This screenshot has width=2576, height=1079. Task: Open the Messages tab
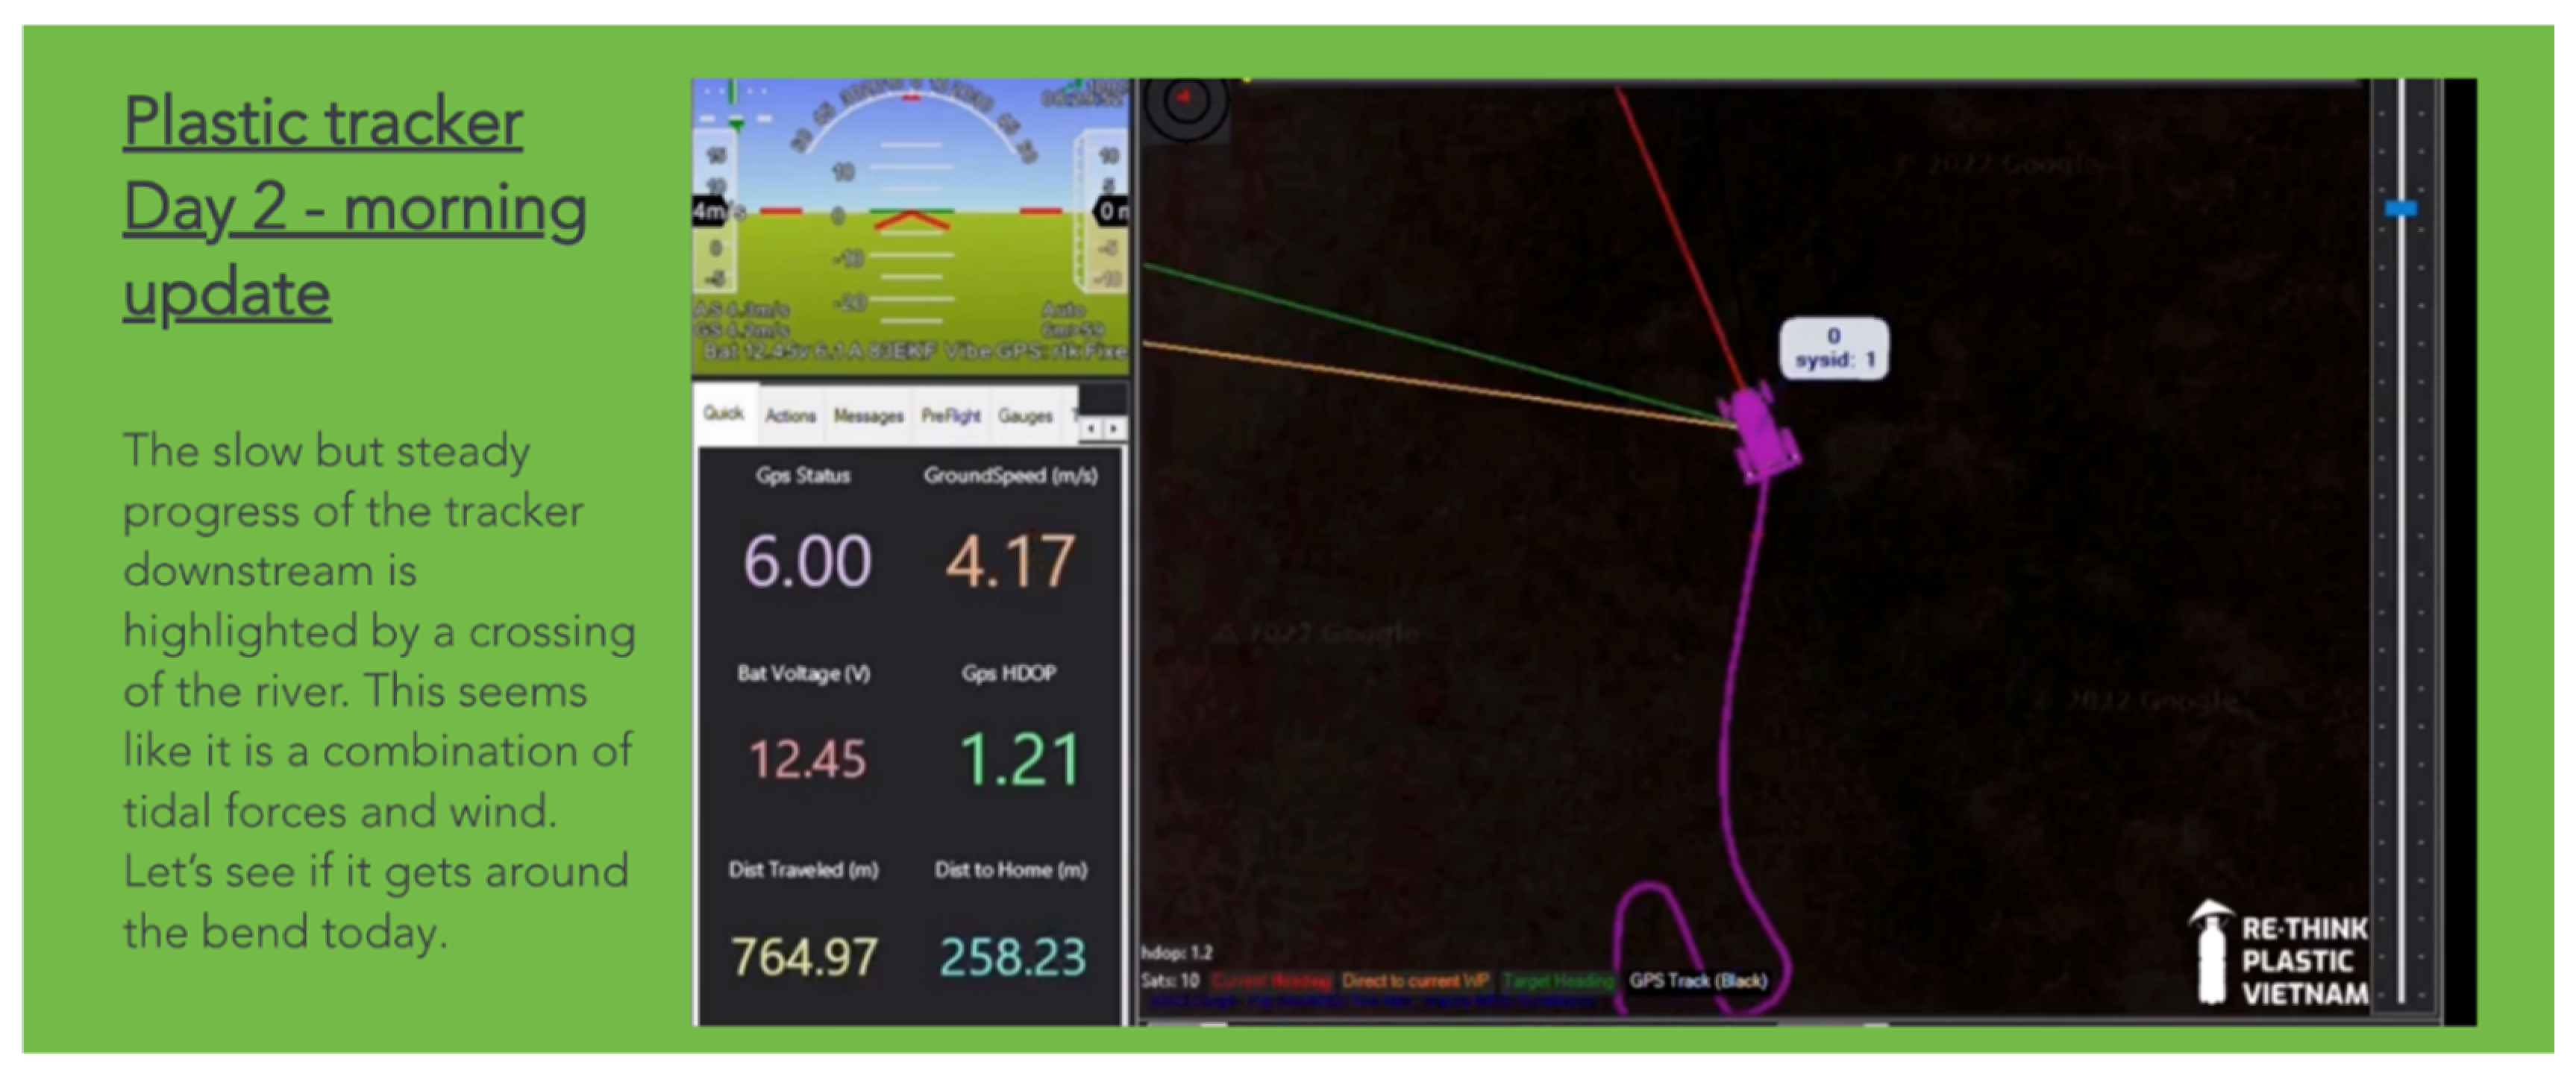click(x=868, y=415)
